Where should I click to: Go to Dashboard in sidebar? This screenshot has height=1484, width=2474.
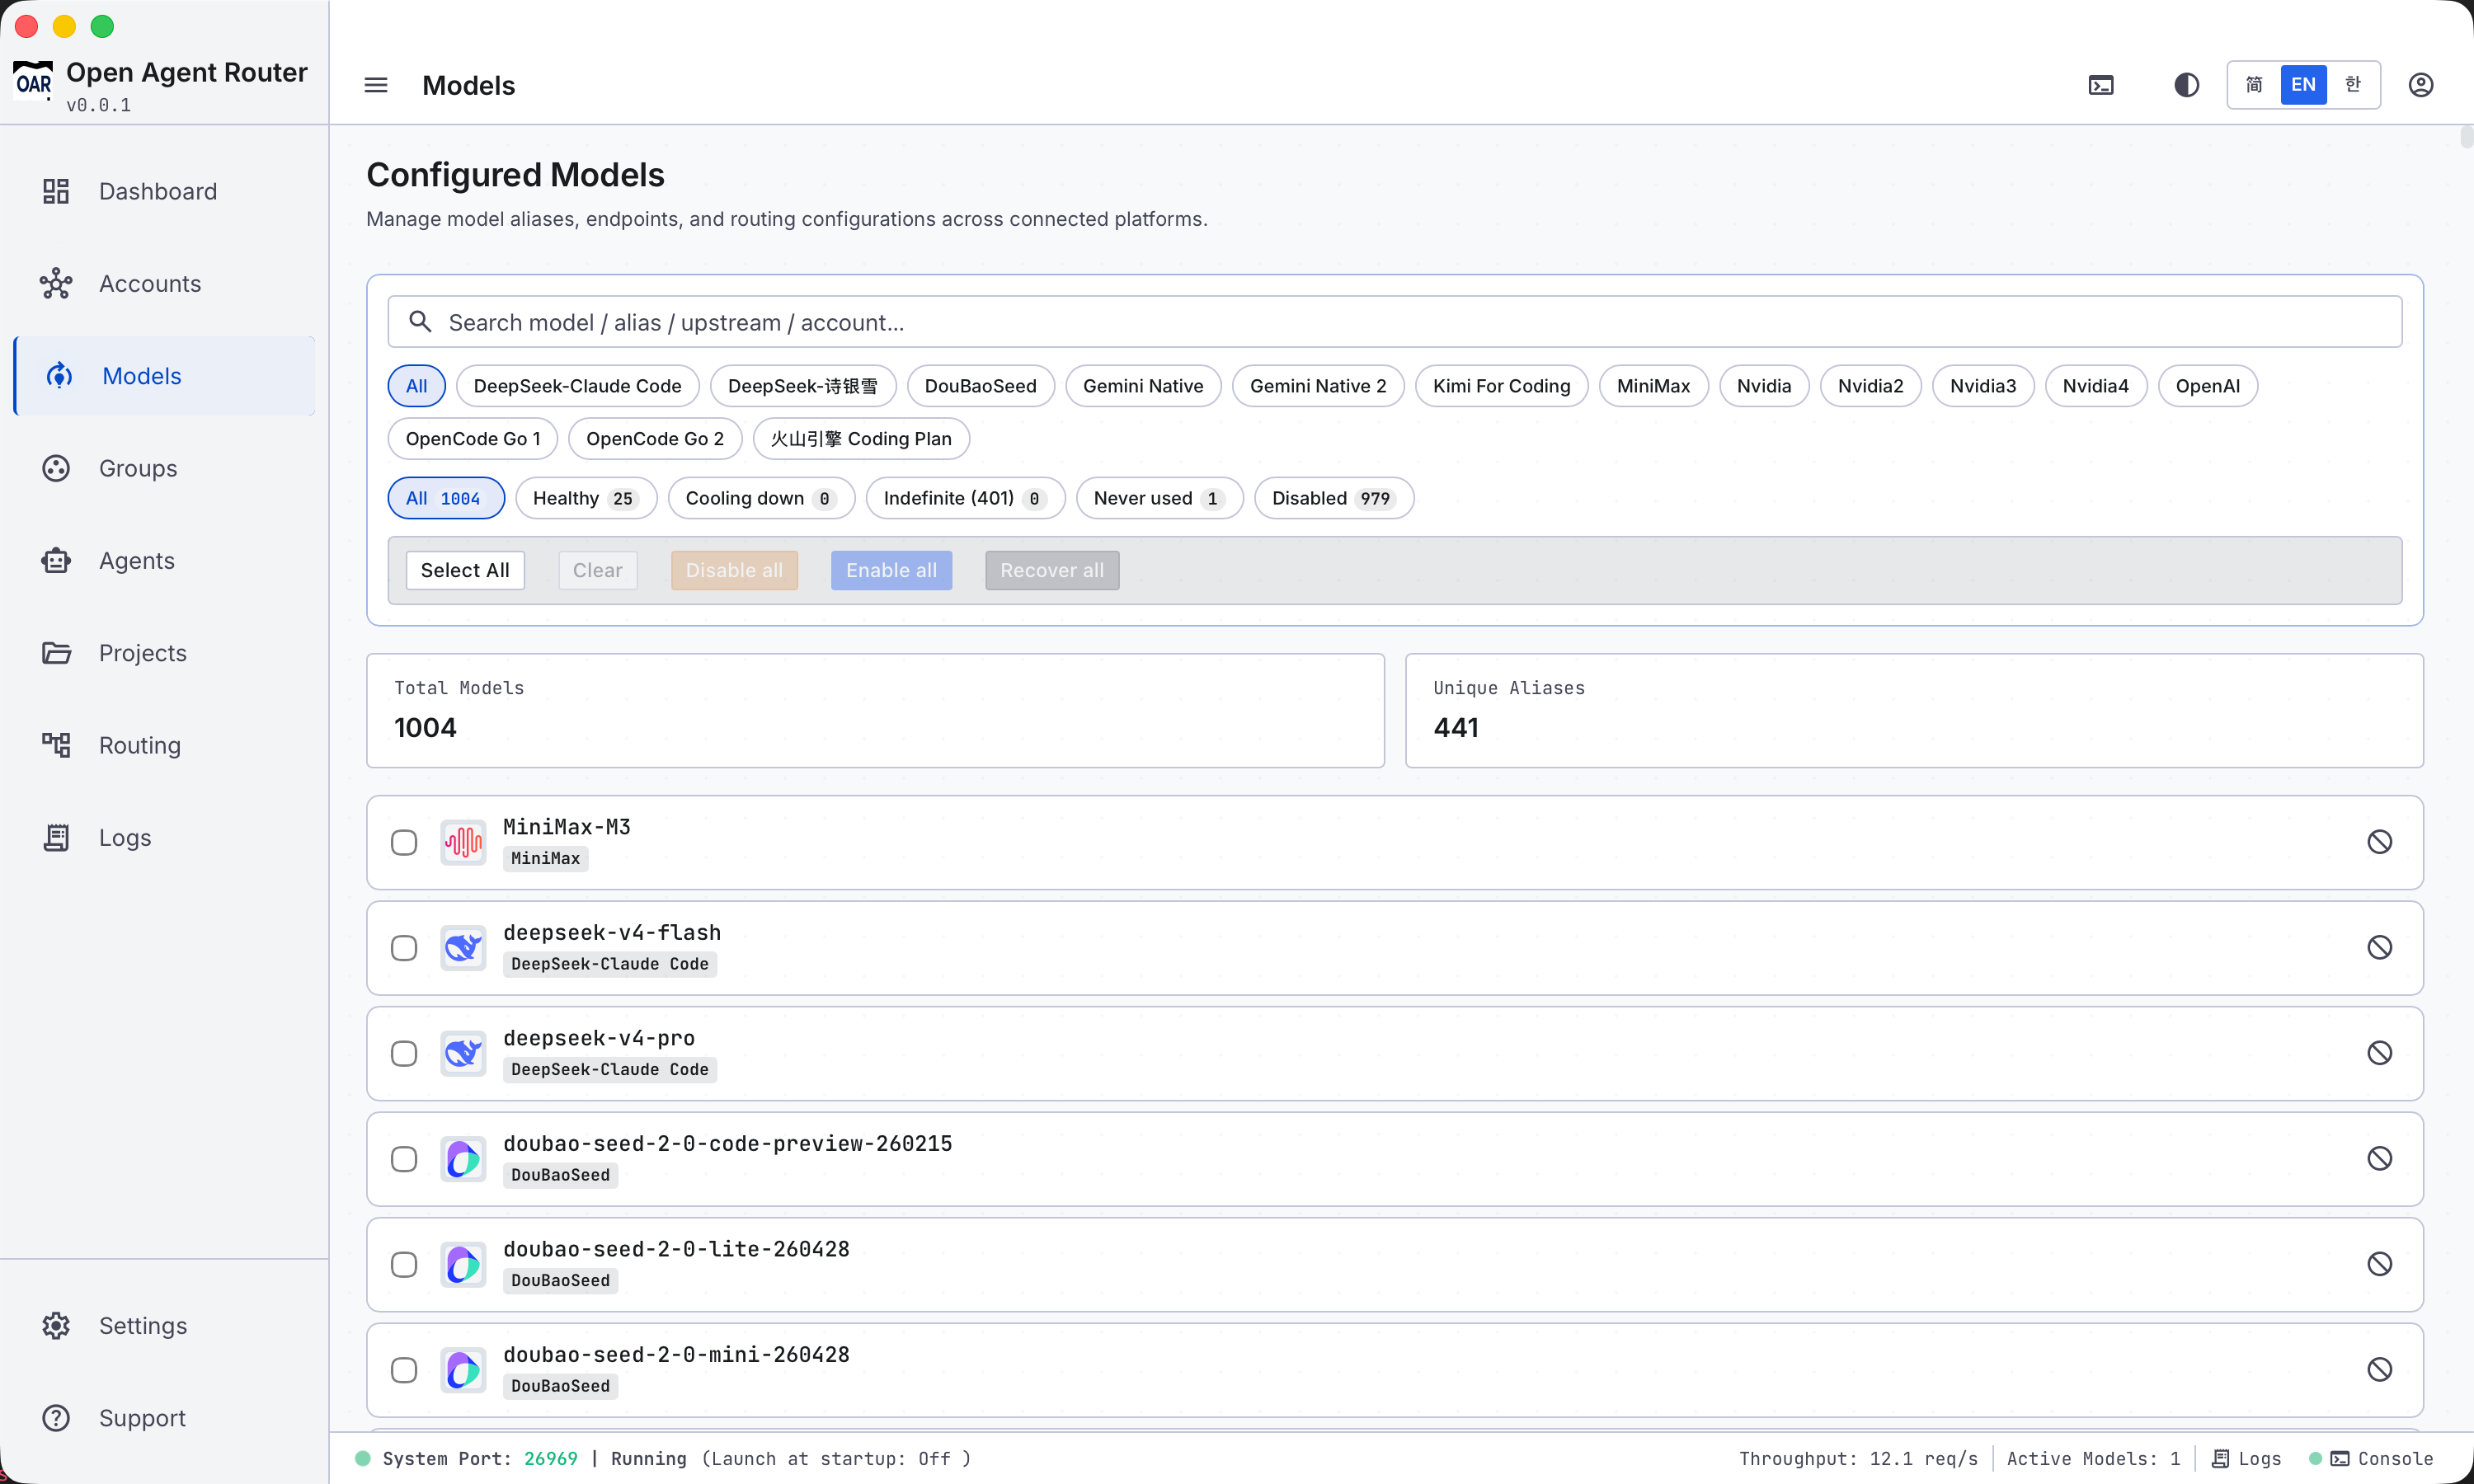tap(164, 191)
